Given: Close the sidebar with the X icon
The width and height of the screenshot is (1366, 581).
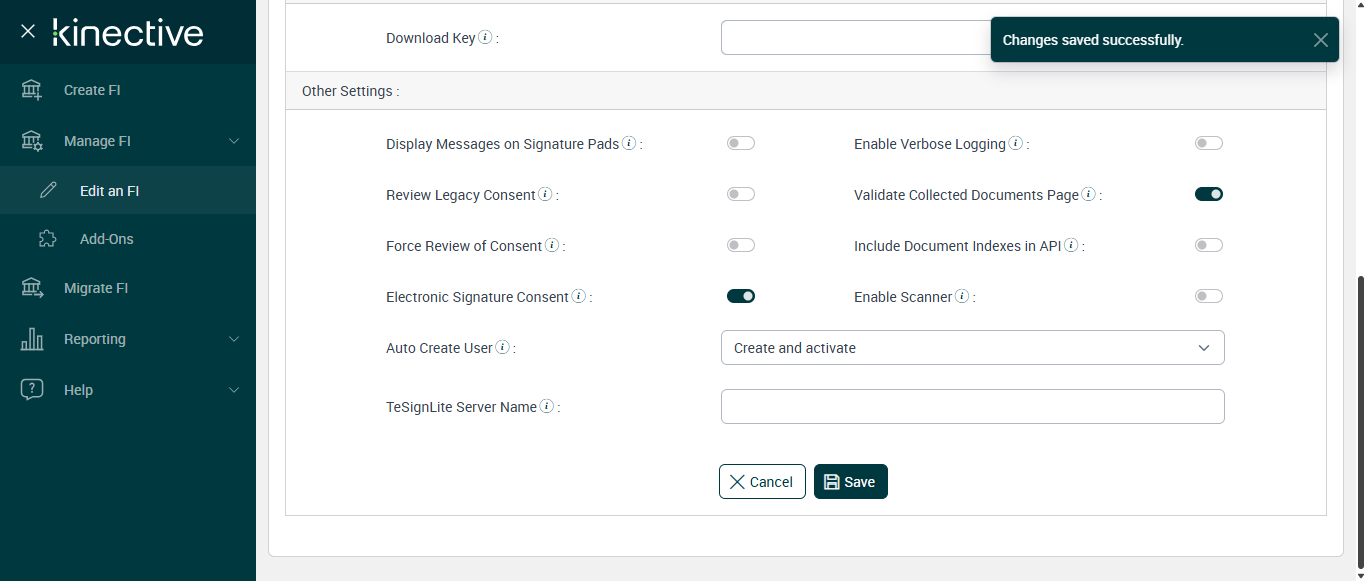Looking at the screenshot, I should 28,31.
